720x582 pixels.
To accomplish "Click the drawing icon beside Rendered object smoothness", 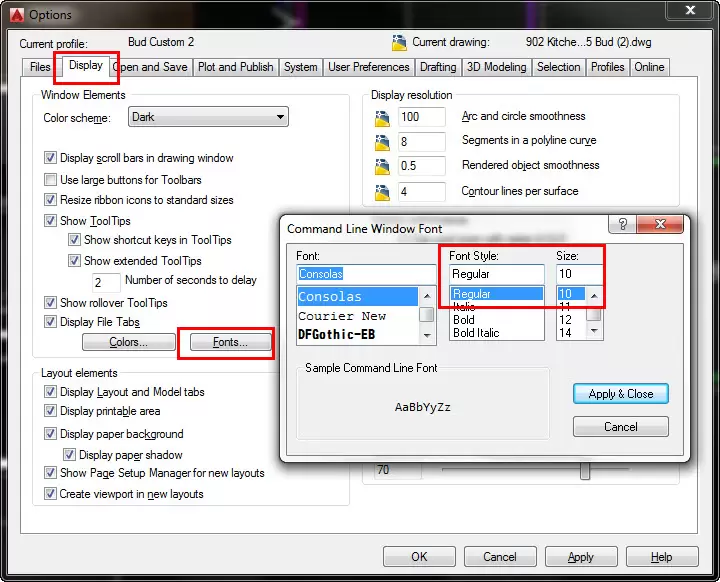I will pyautogui.click(x=380, y=166).
